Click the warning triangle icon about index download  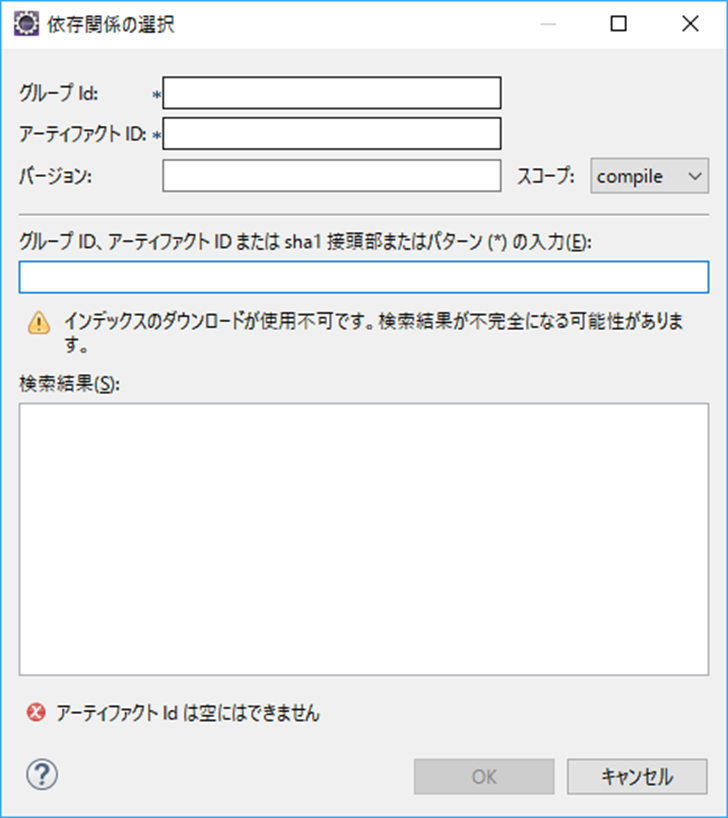[x=38, y=322]
